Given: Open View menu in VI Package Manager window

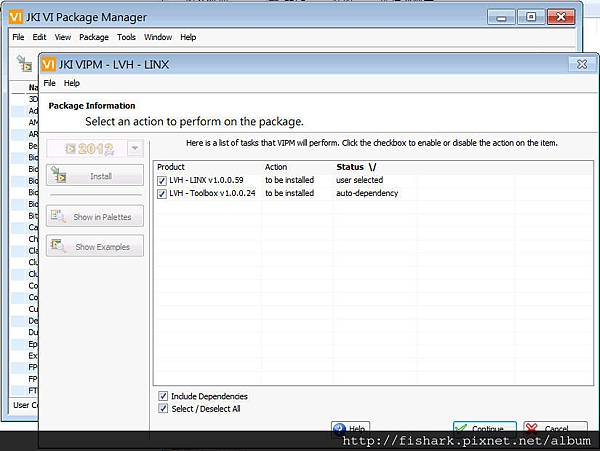Looking at the screenshot, I should pos(62,37).
